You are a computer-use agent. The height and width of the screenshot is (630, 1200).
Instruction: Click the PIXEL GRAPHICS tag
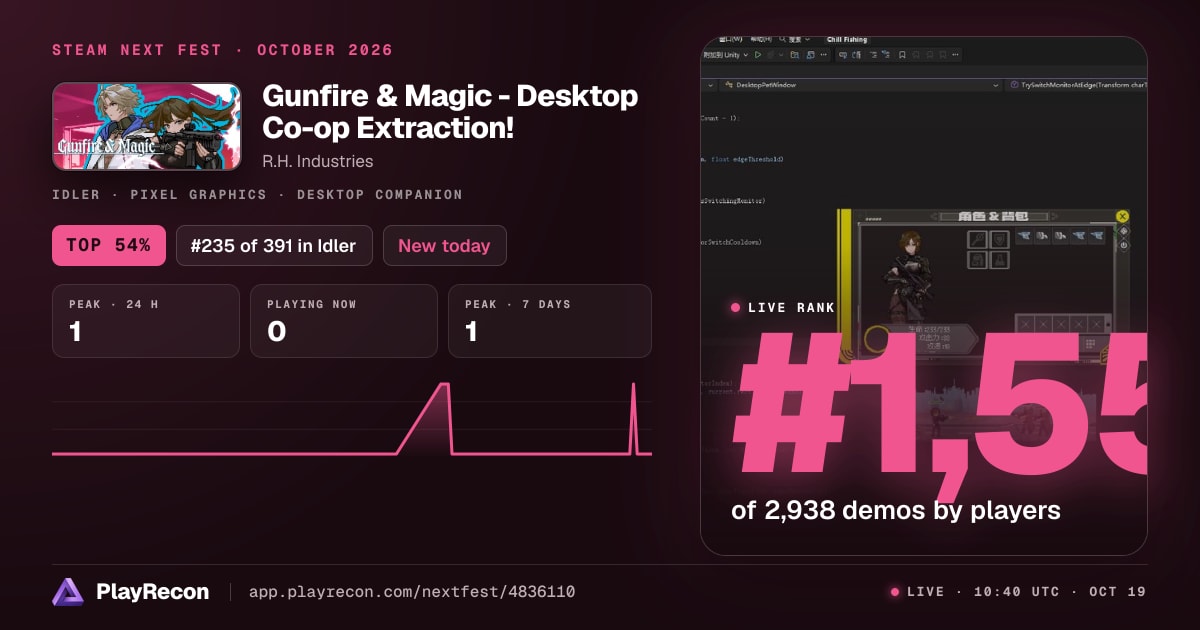[198, 195]
